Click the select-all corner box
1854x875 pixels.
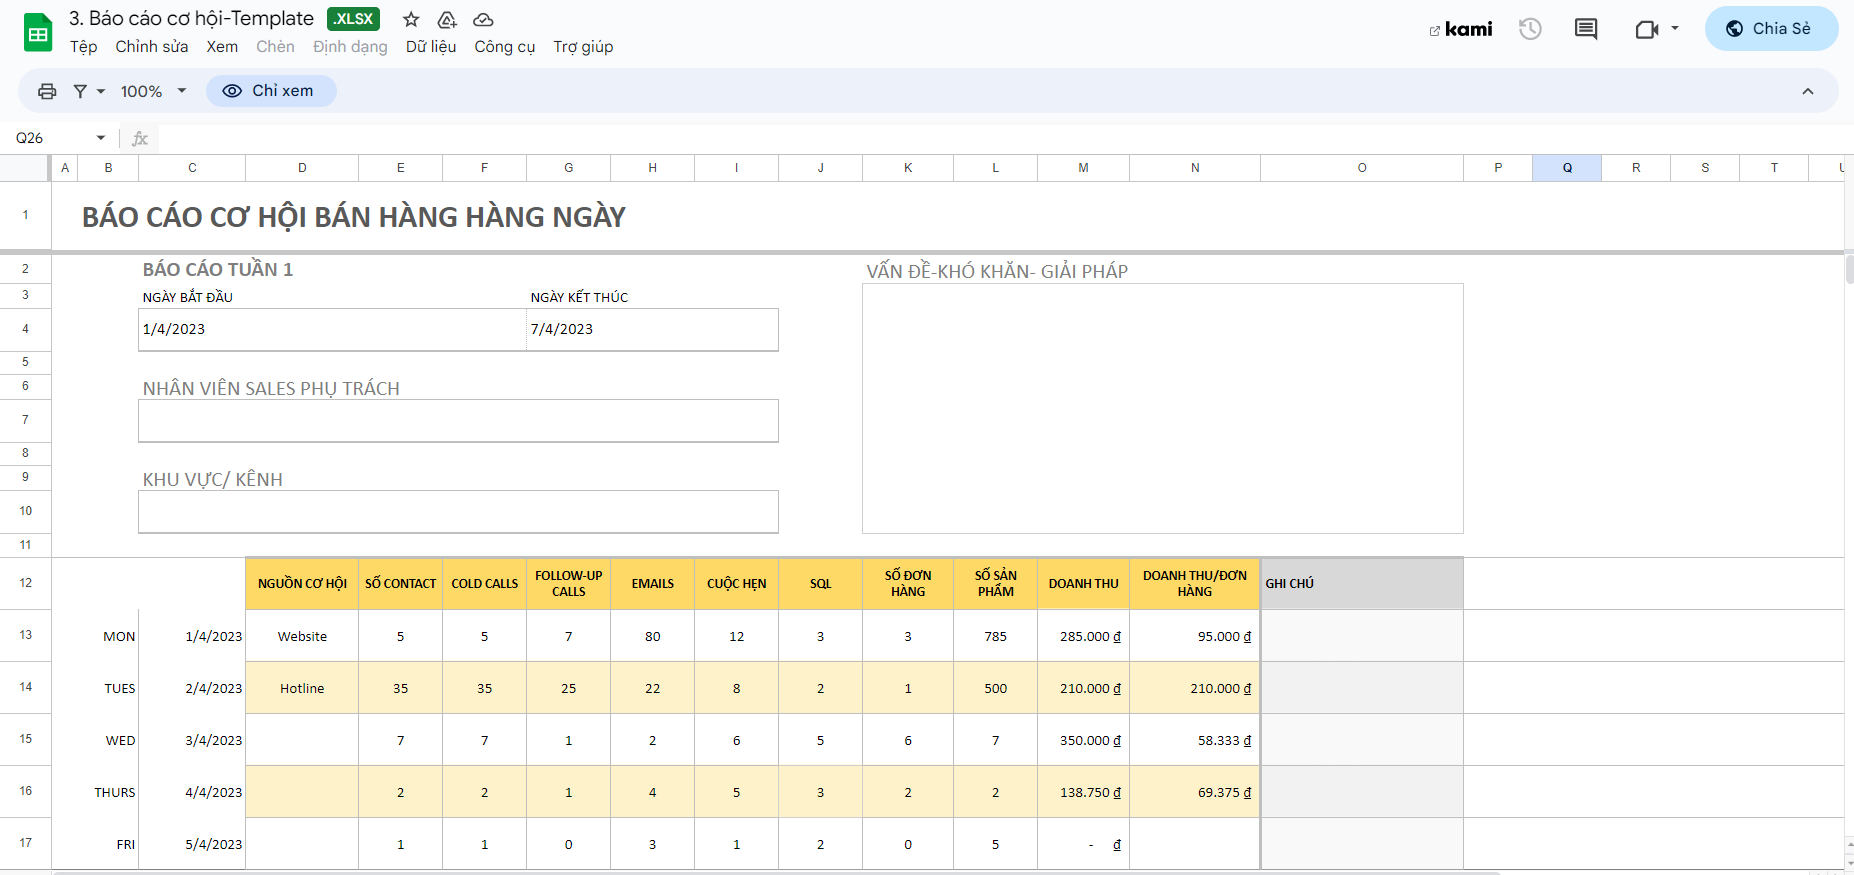25,168
